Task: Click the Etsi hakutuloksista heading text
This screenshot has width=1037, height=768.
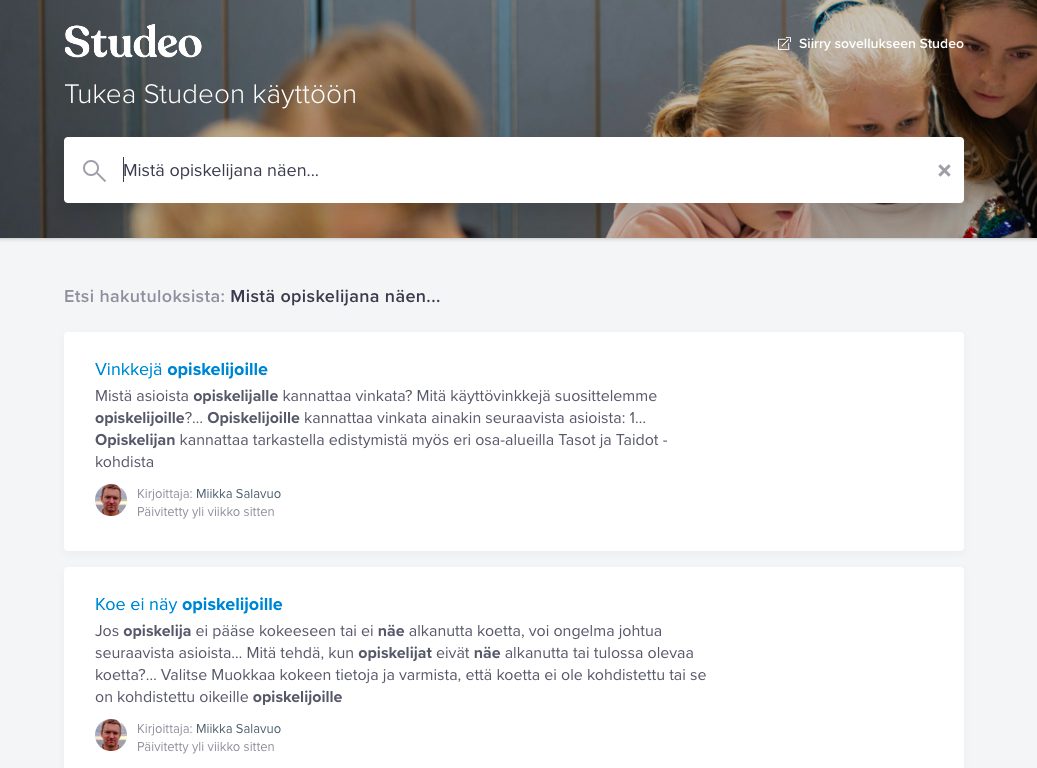Action: coord(252,296)
